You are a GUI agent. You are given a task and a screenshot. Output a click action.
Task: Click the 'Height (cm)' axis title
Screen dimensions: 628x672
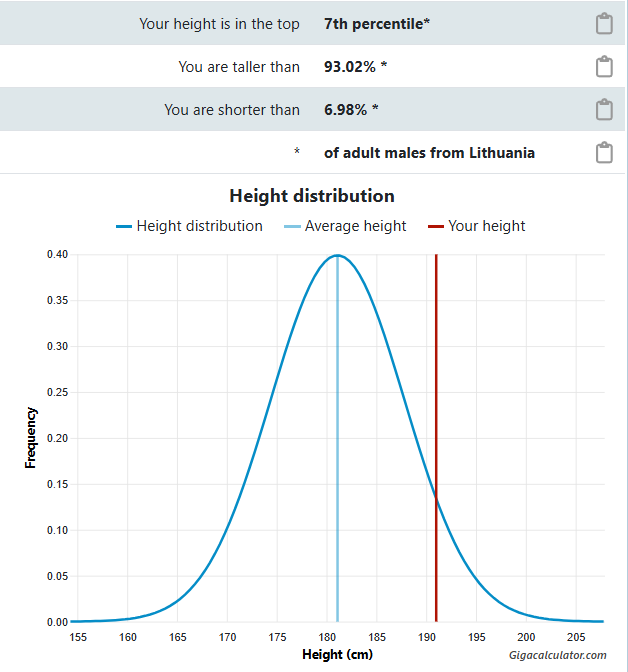click(337, 654)
